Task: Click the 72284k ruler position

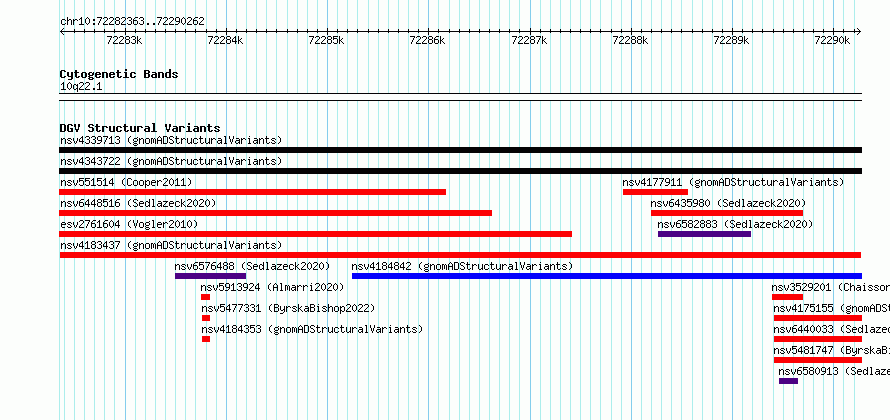Action: [225, 40]
